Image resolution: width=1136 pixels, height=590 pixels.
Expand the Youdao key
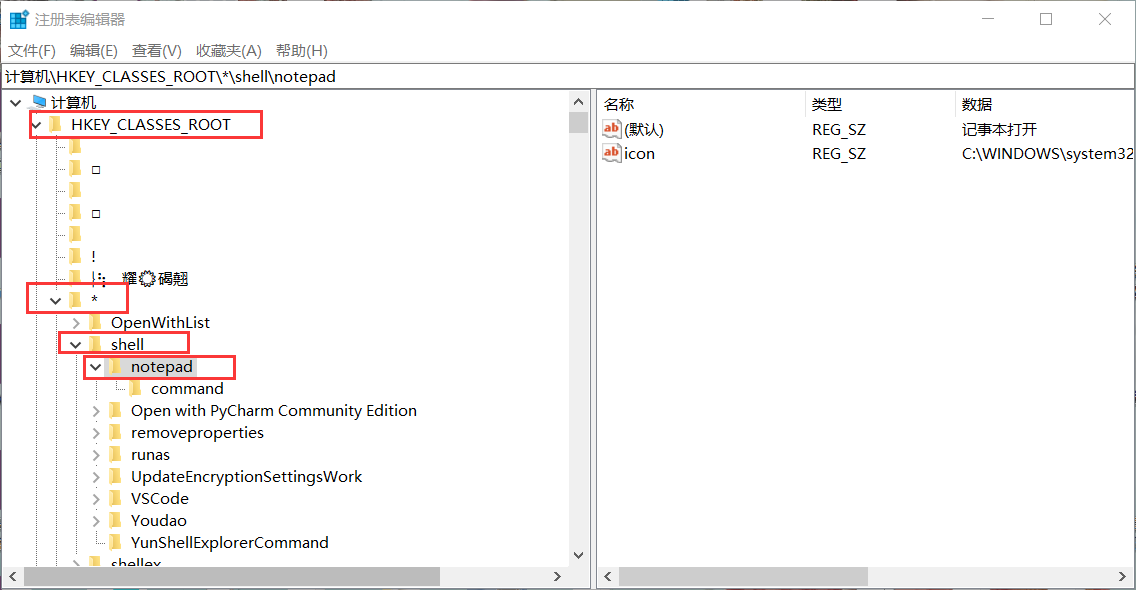pyautogui.click(x=96, y=521)
